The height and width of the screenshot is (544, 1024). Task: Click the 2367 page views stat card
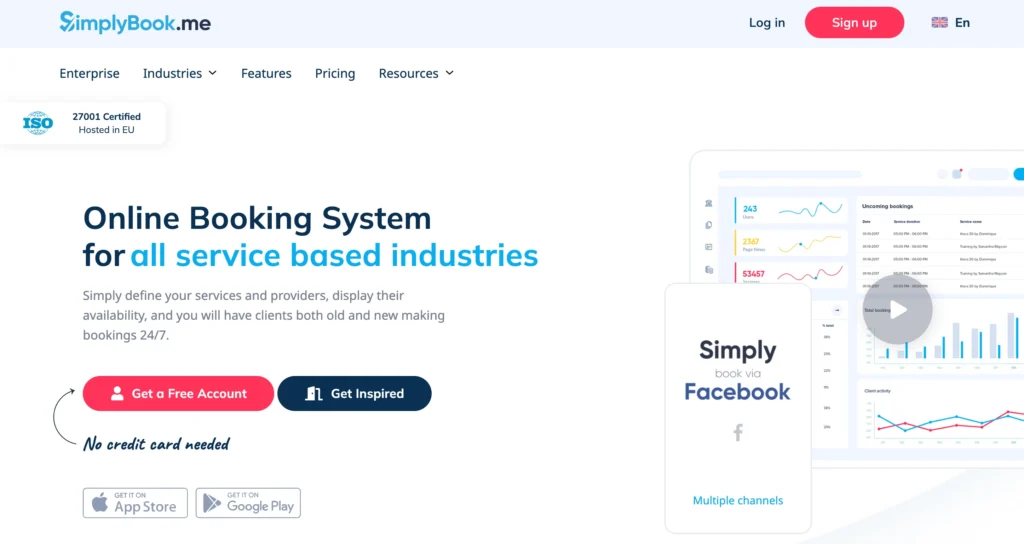[x=791, y=243]
